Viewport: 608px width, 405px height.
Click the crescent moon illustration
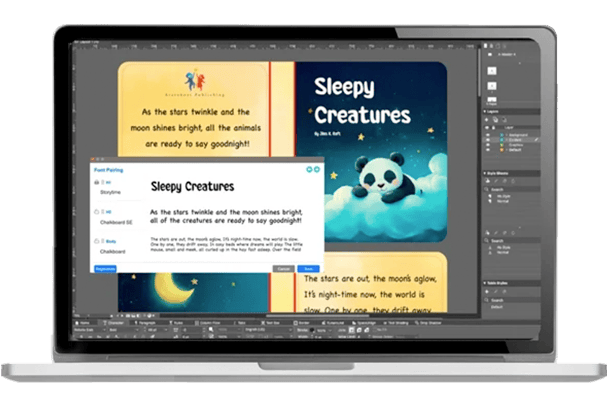(x=172, y=288)
